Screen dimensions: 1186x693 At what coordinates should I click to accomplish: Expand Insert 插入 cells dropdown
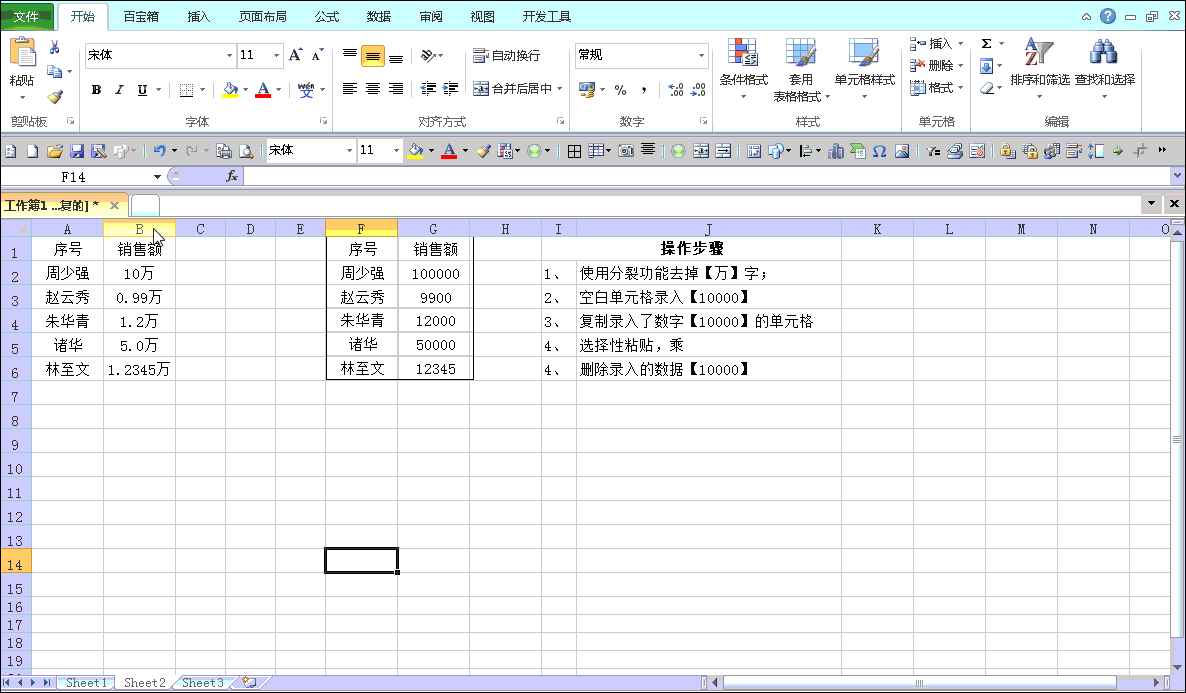click(x=961, y=44)
